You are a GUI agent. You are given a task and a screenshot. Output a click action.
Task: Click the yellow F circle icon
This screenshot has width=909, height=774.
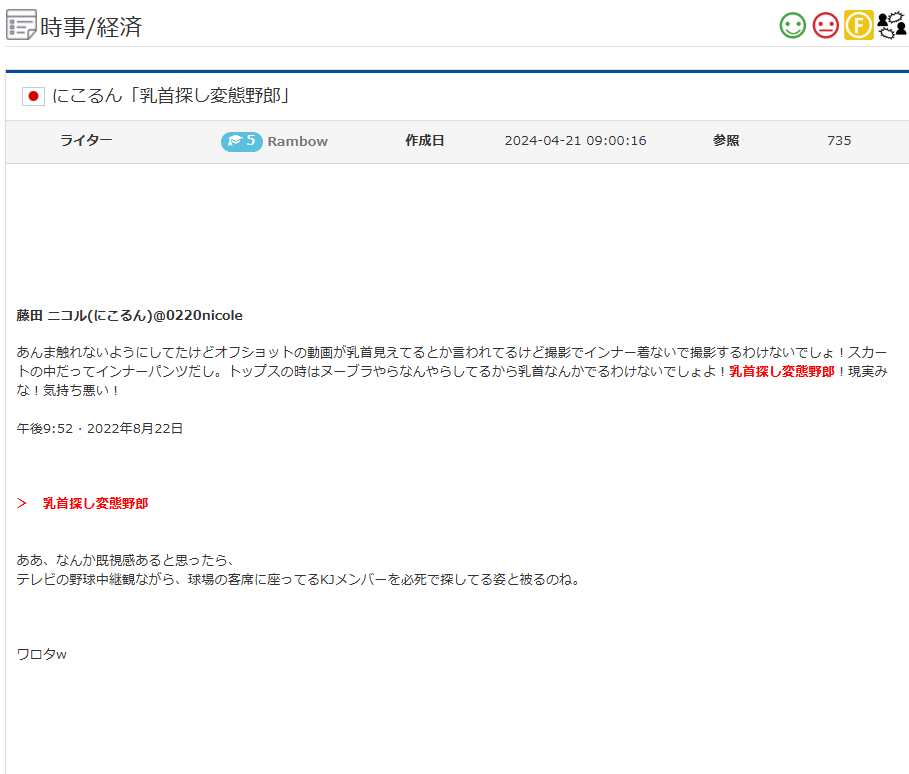[x=858, y=25]
